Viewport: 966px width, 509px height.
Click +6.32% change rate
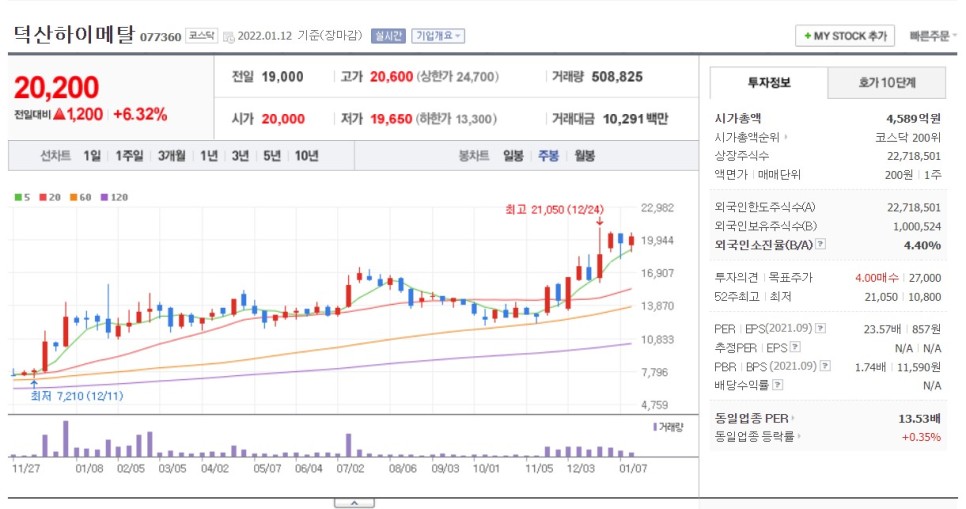click(x=140, y=114)
